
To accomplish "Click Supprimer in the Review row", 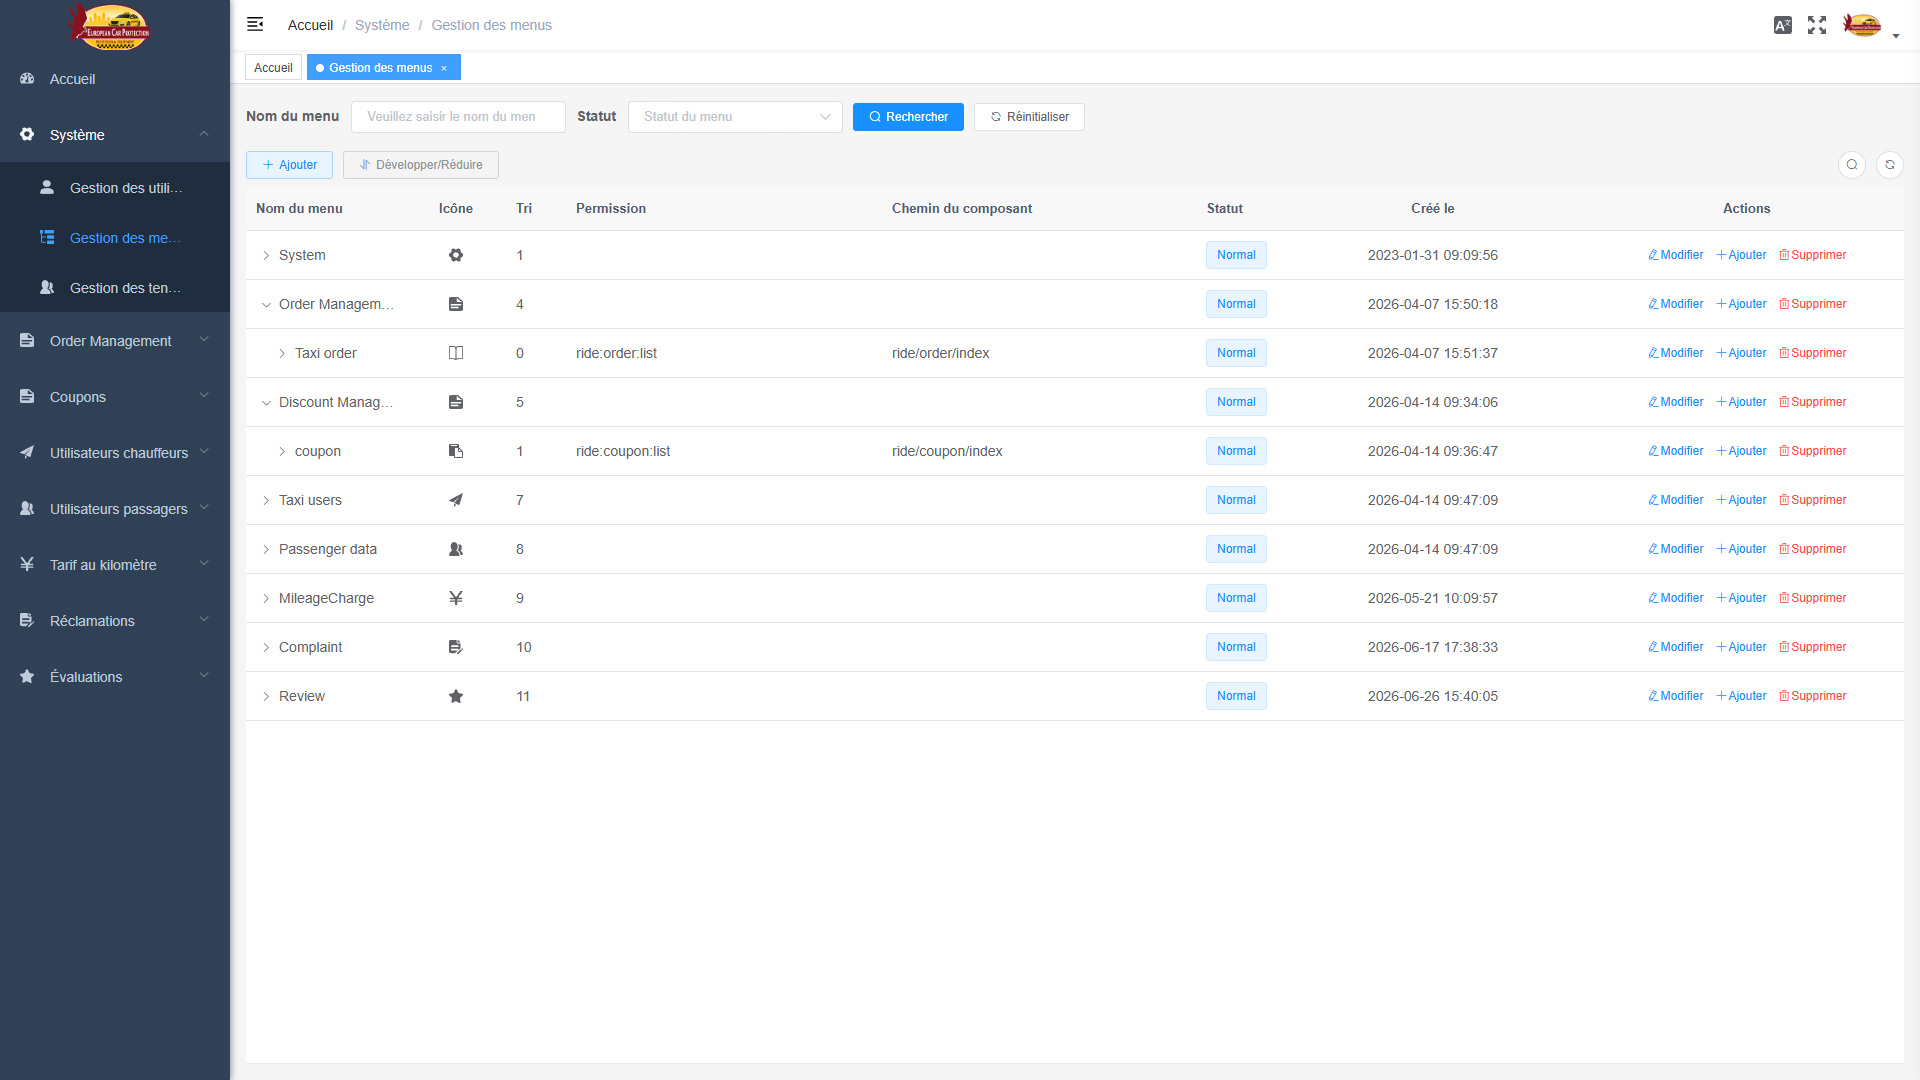I will pyautogui.click(x=1812, y=696).
